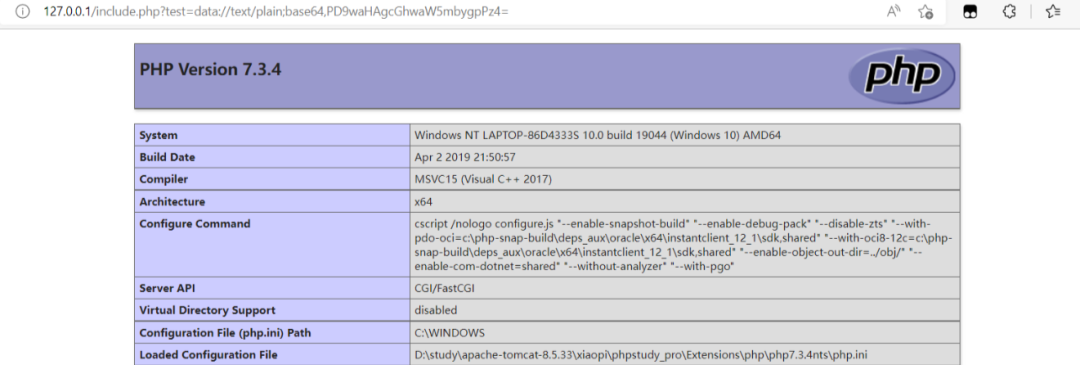This screenshot has width=1080, height=365.
Task: Open the Read aloud icon
Action: click(893, 12)
